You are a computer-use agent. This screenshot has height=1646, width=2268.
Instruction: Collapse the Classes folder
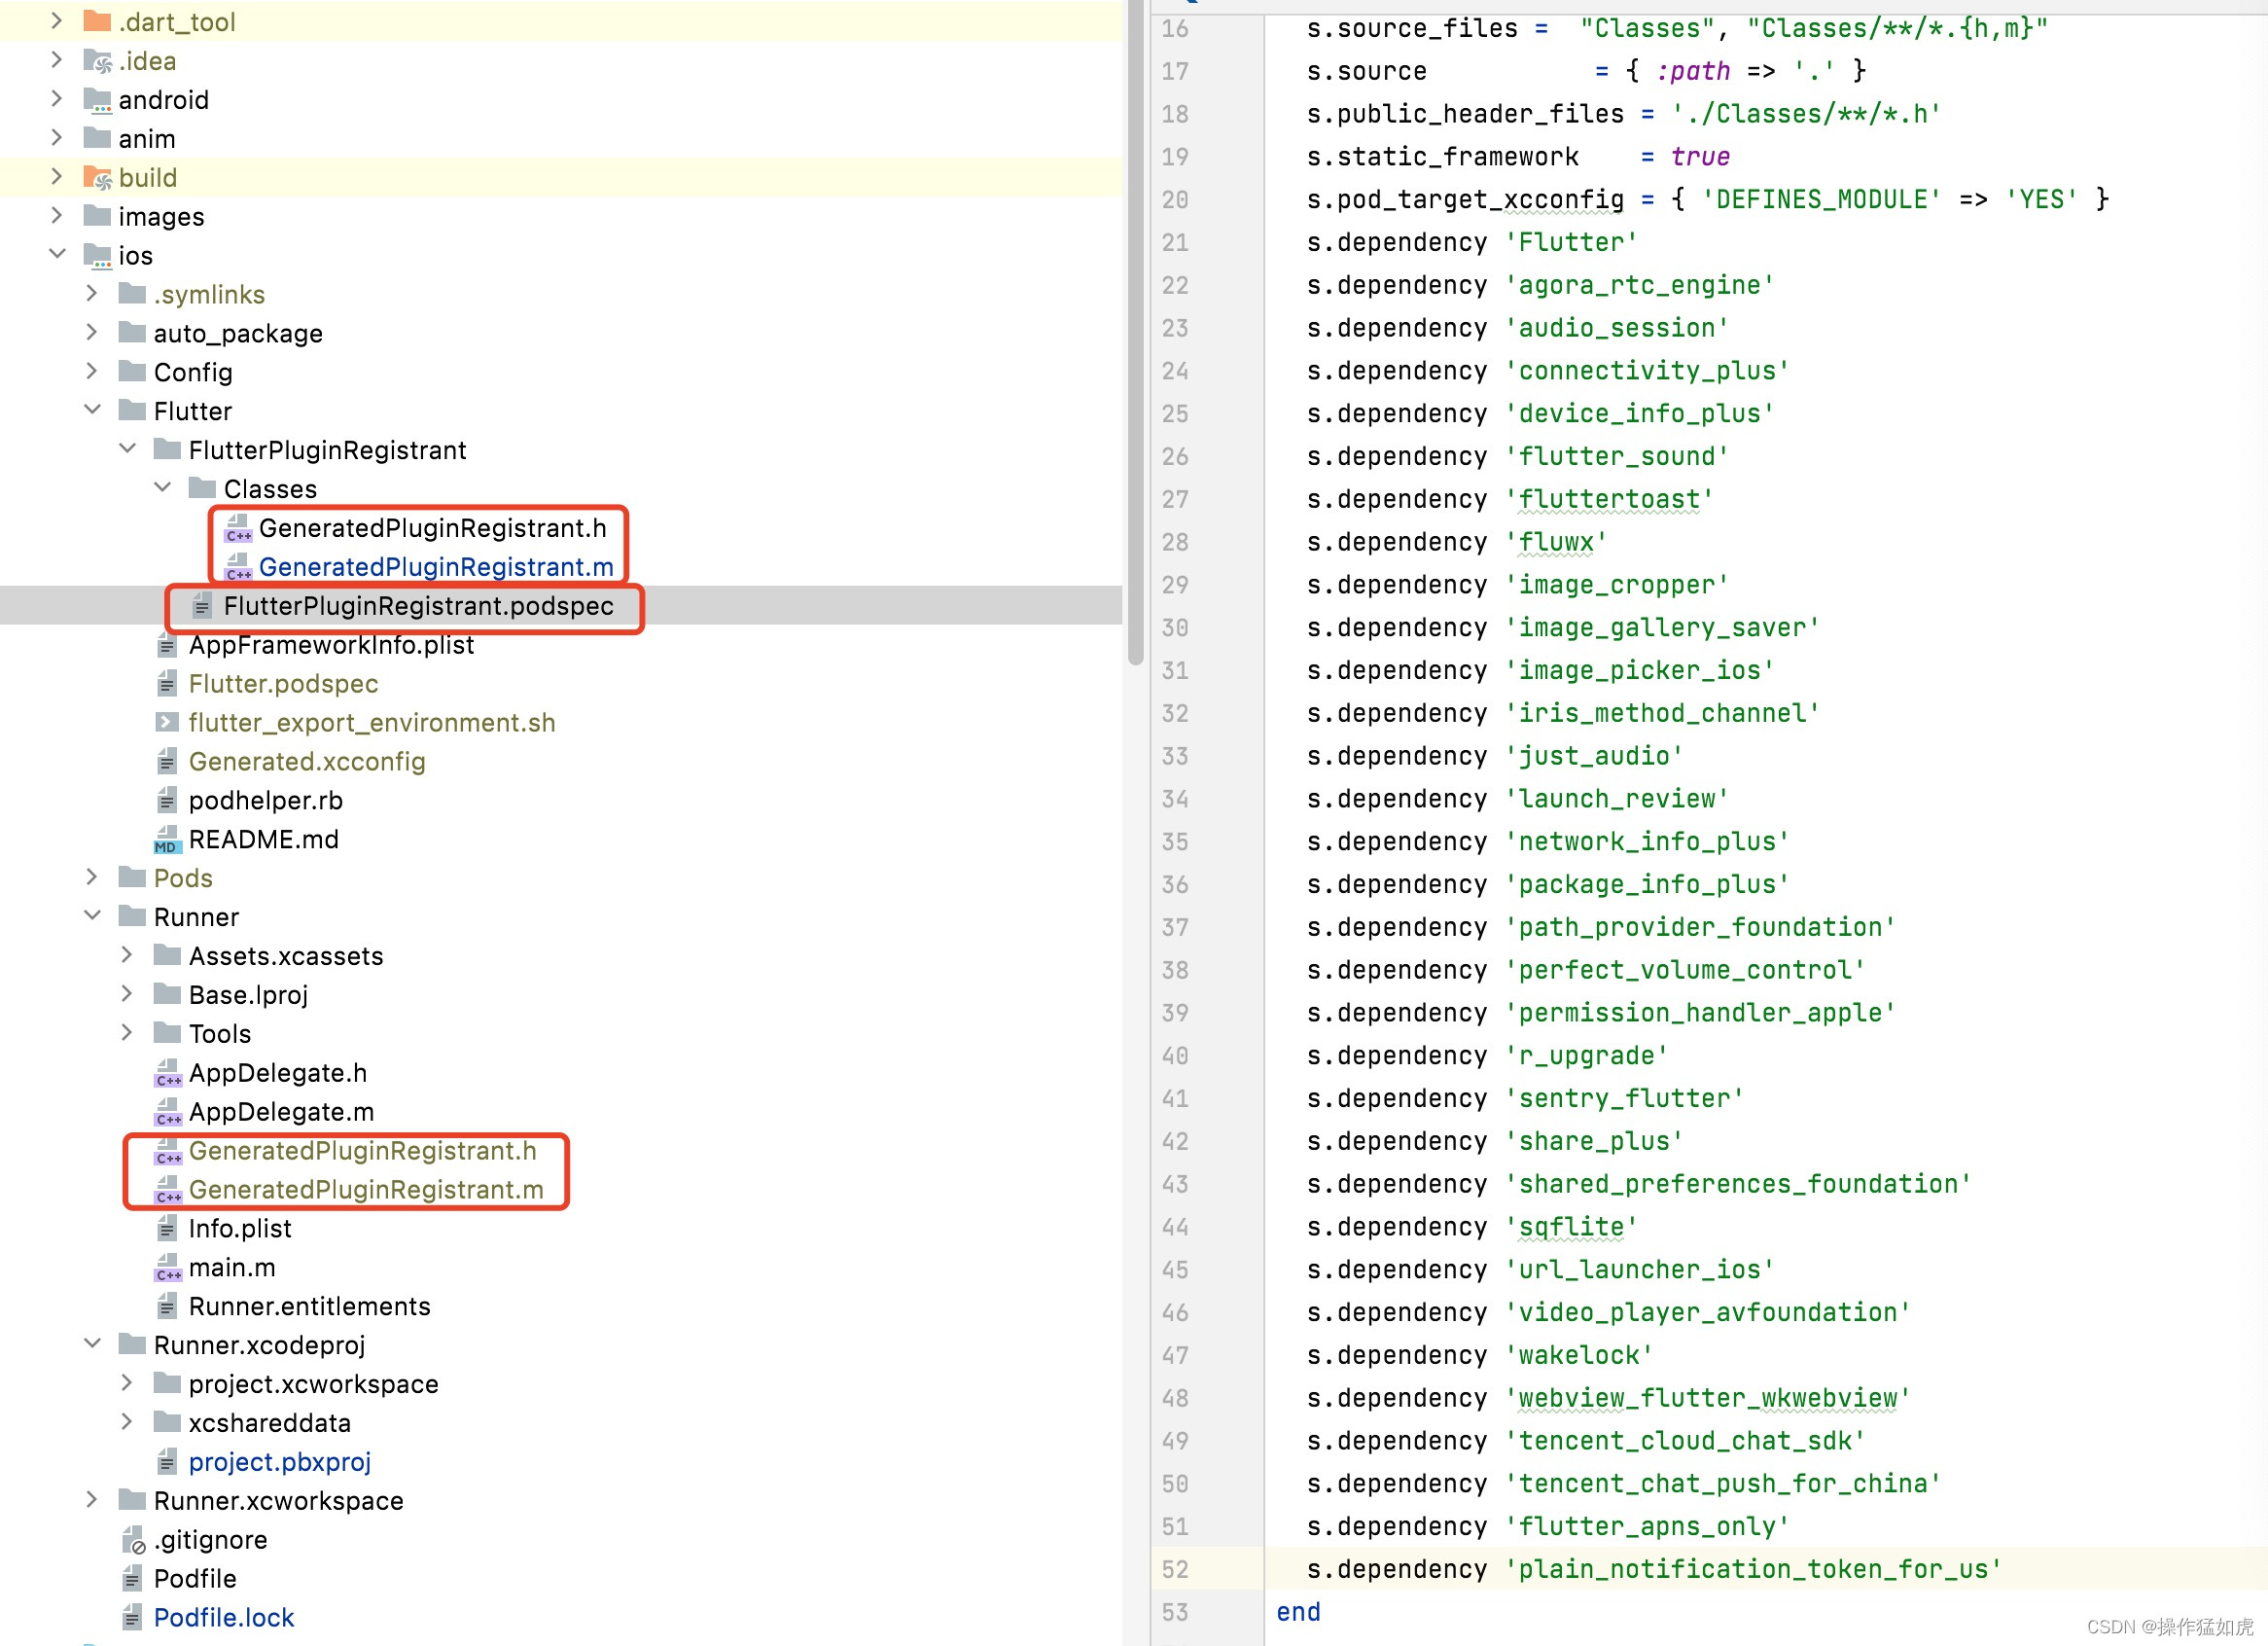pyautogui.click(x=162, y=487)
